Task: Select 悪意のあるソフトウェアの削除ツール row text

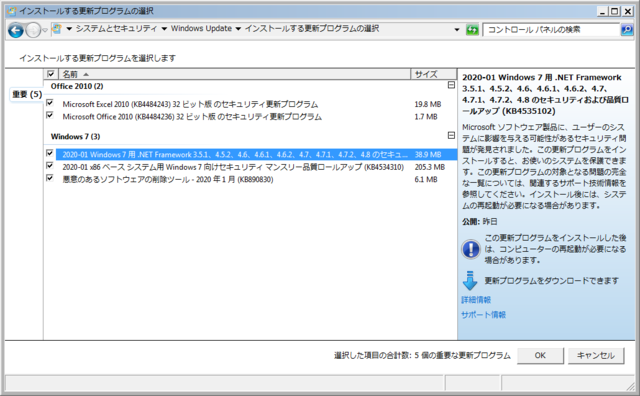Action: tap(168, 180)
